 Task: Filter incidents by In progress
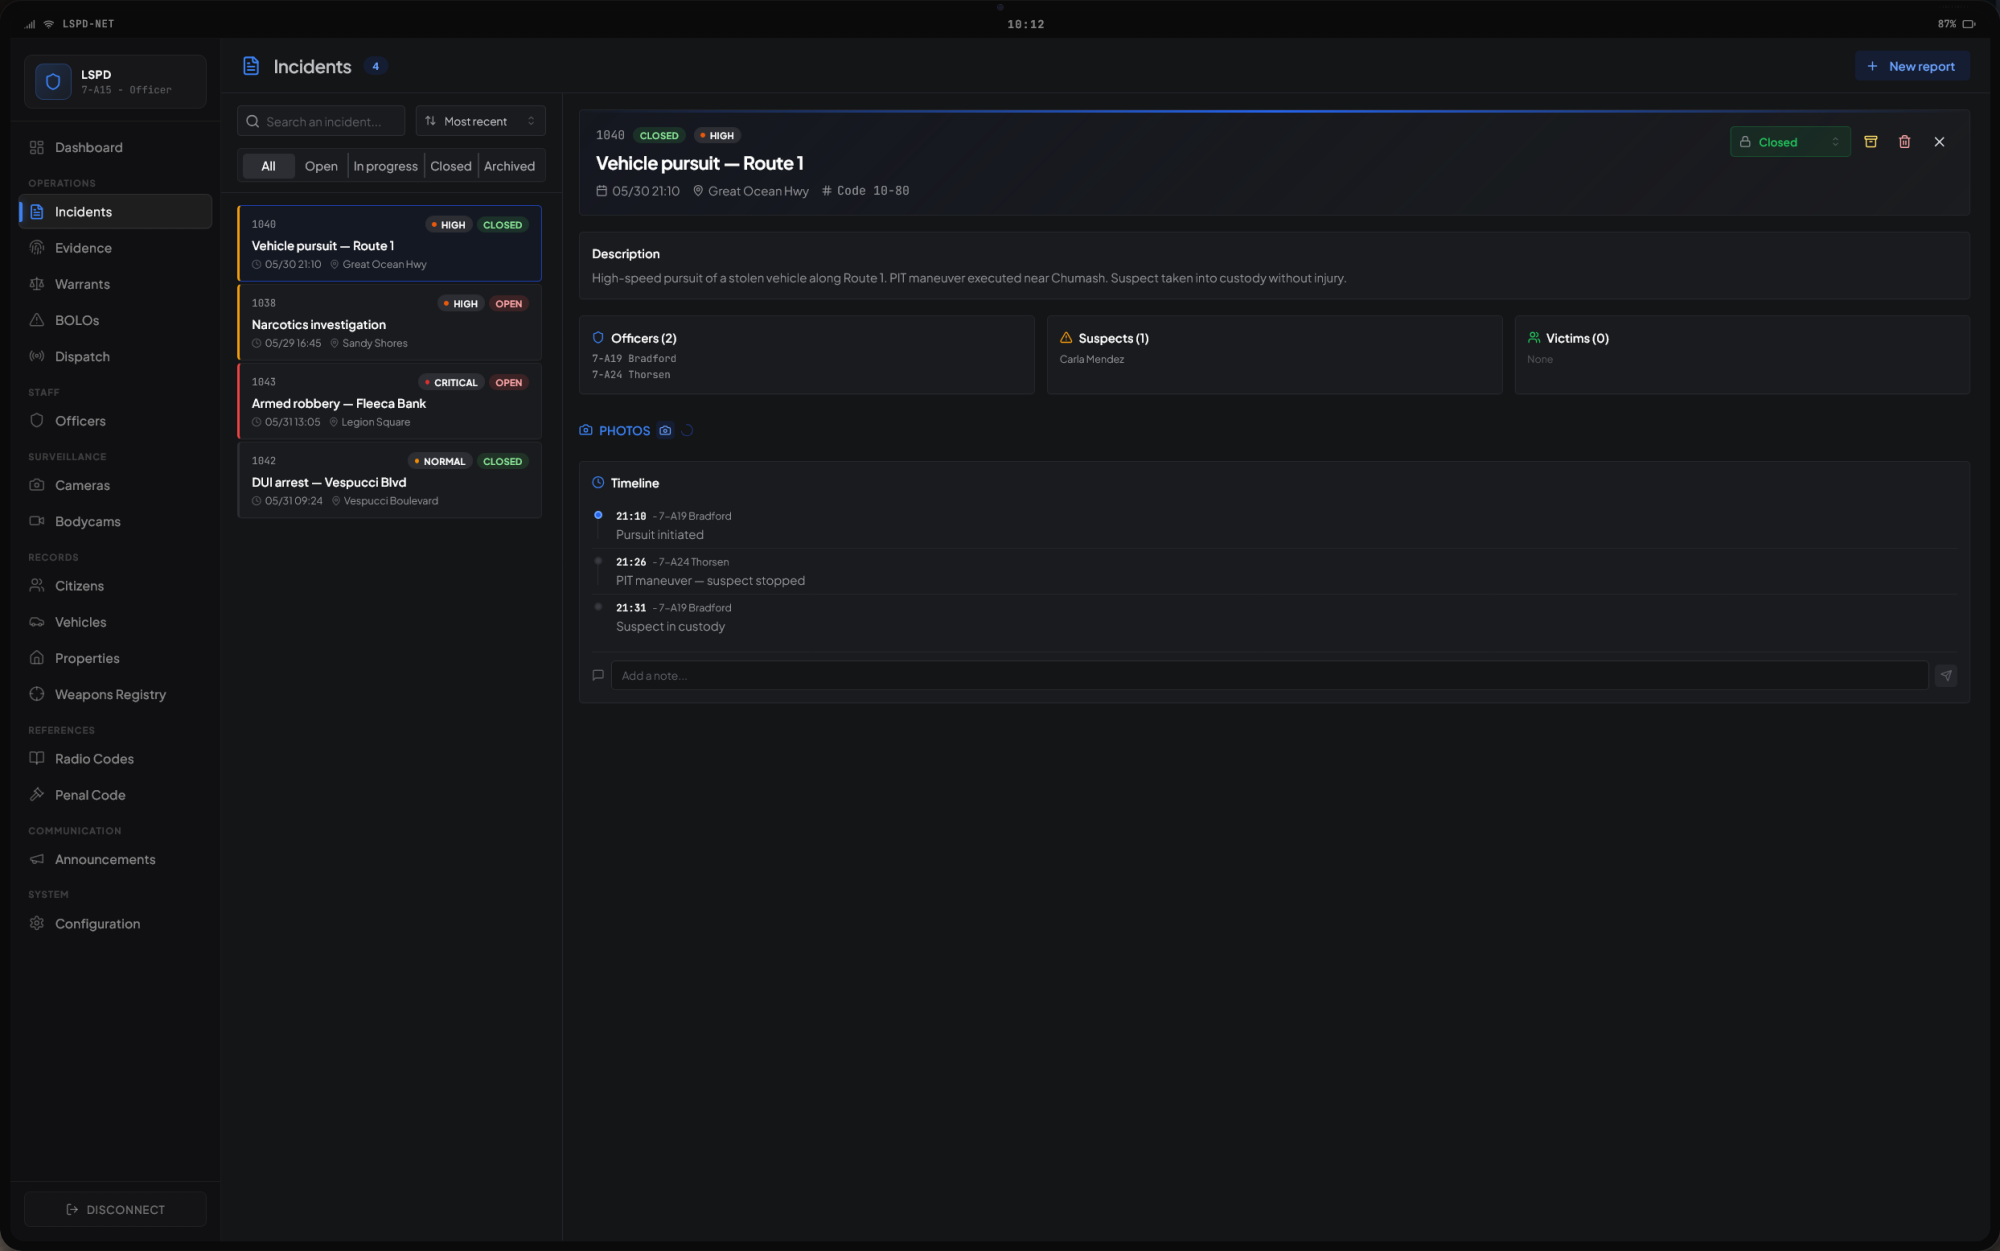(385, 166)
